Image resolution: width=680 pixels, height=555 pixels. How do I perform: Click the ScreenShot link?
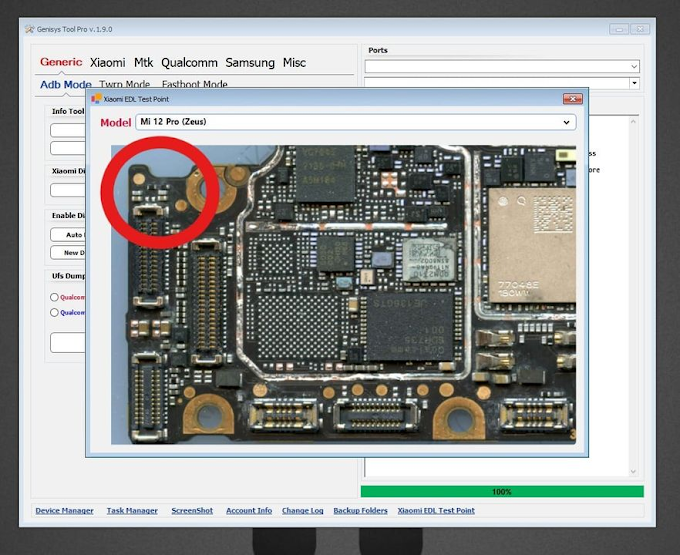[192, 511]
